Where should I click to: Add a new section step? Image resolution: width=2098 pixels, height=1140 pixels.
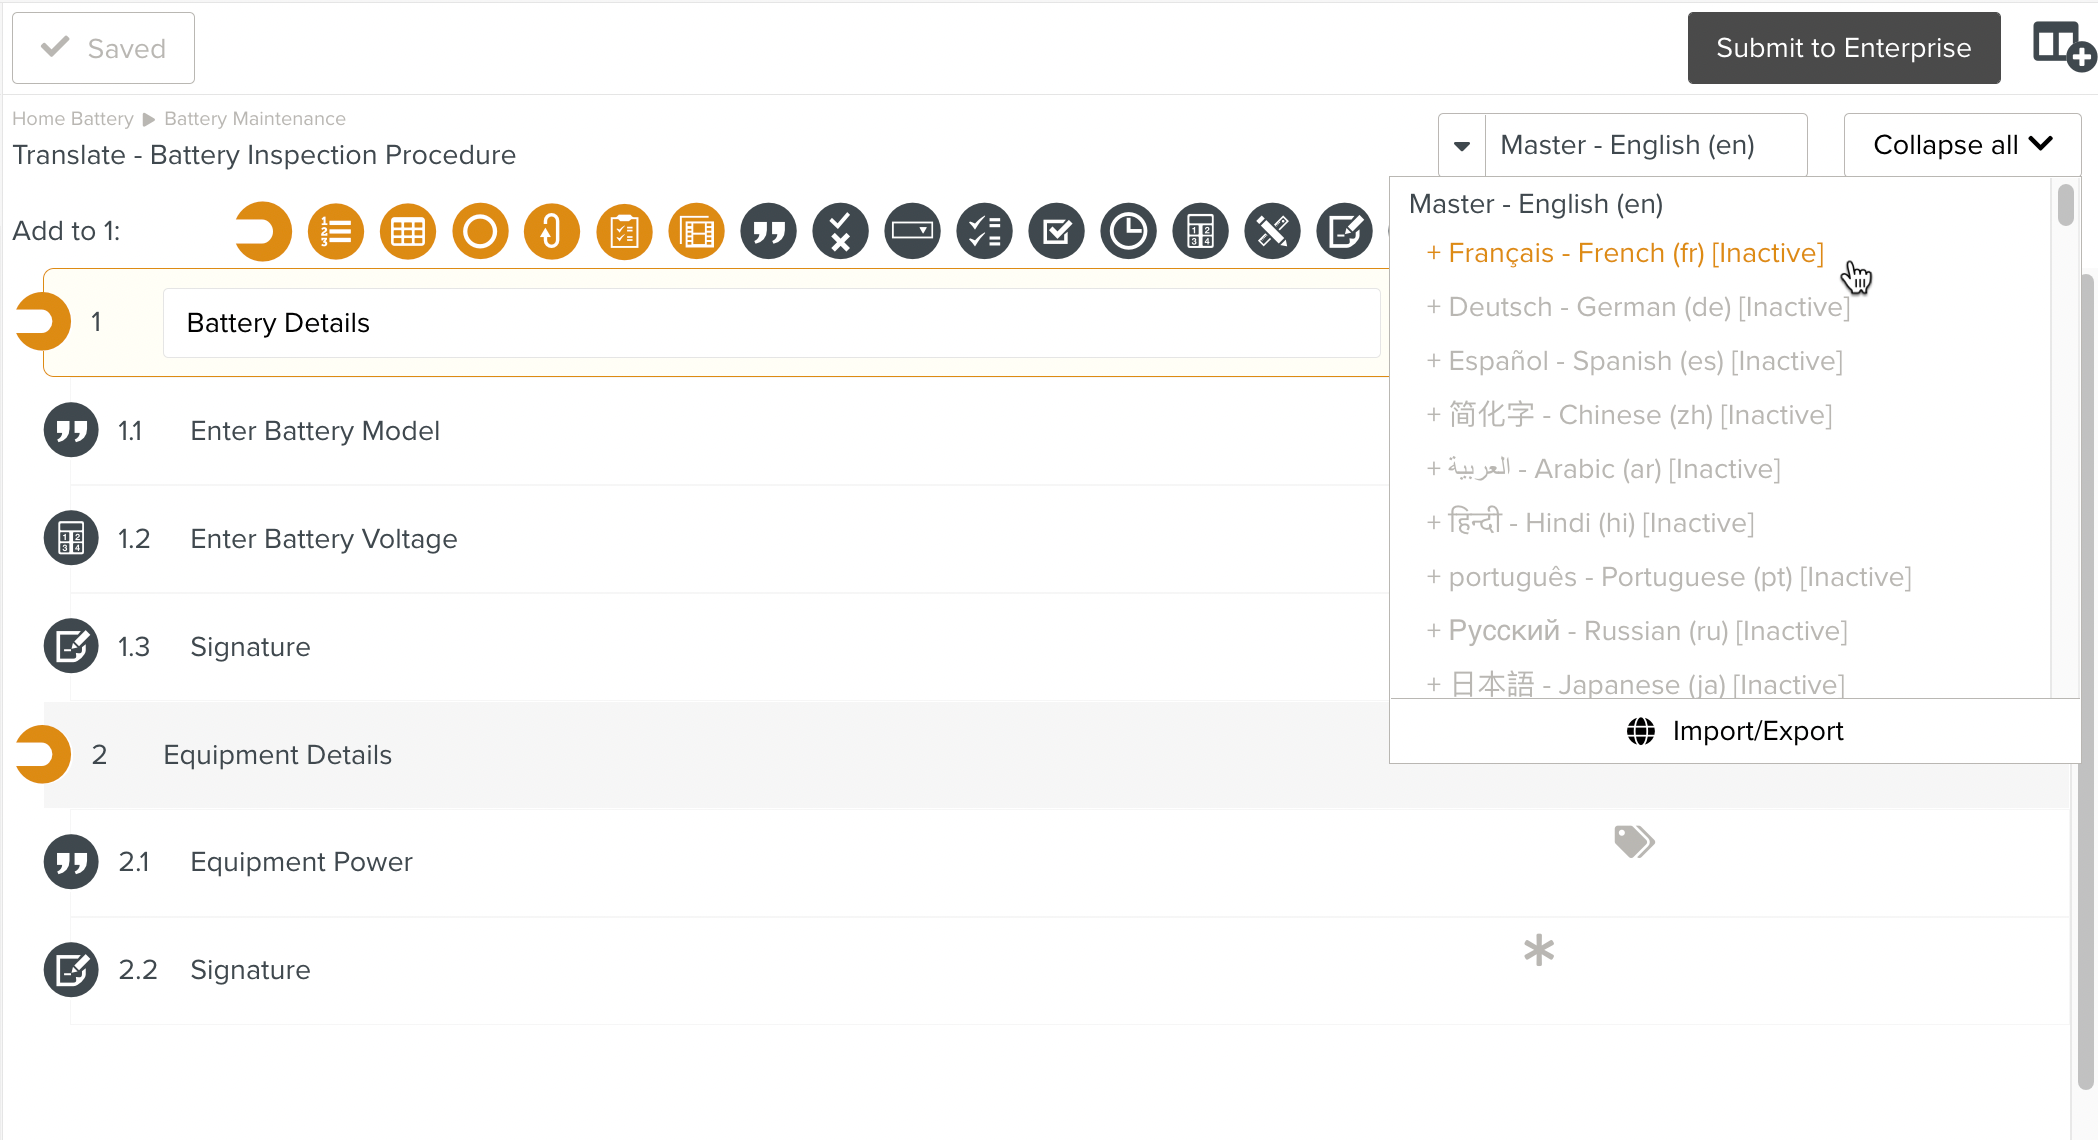pos(263,231)
